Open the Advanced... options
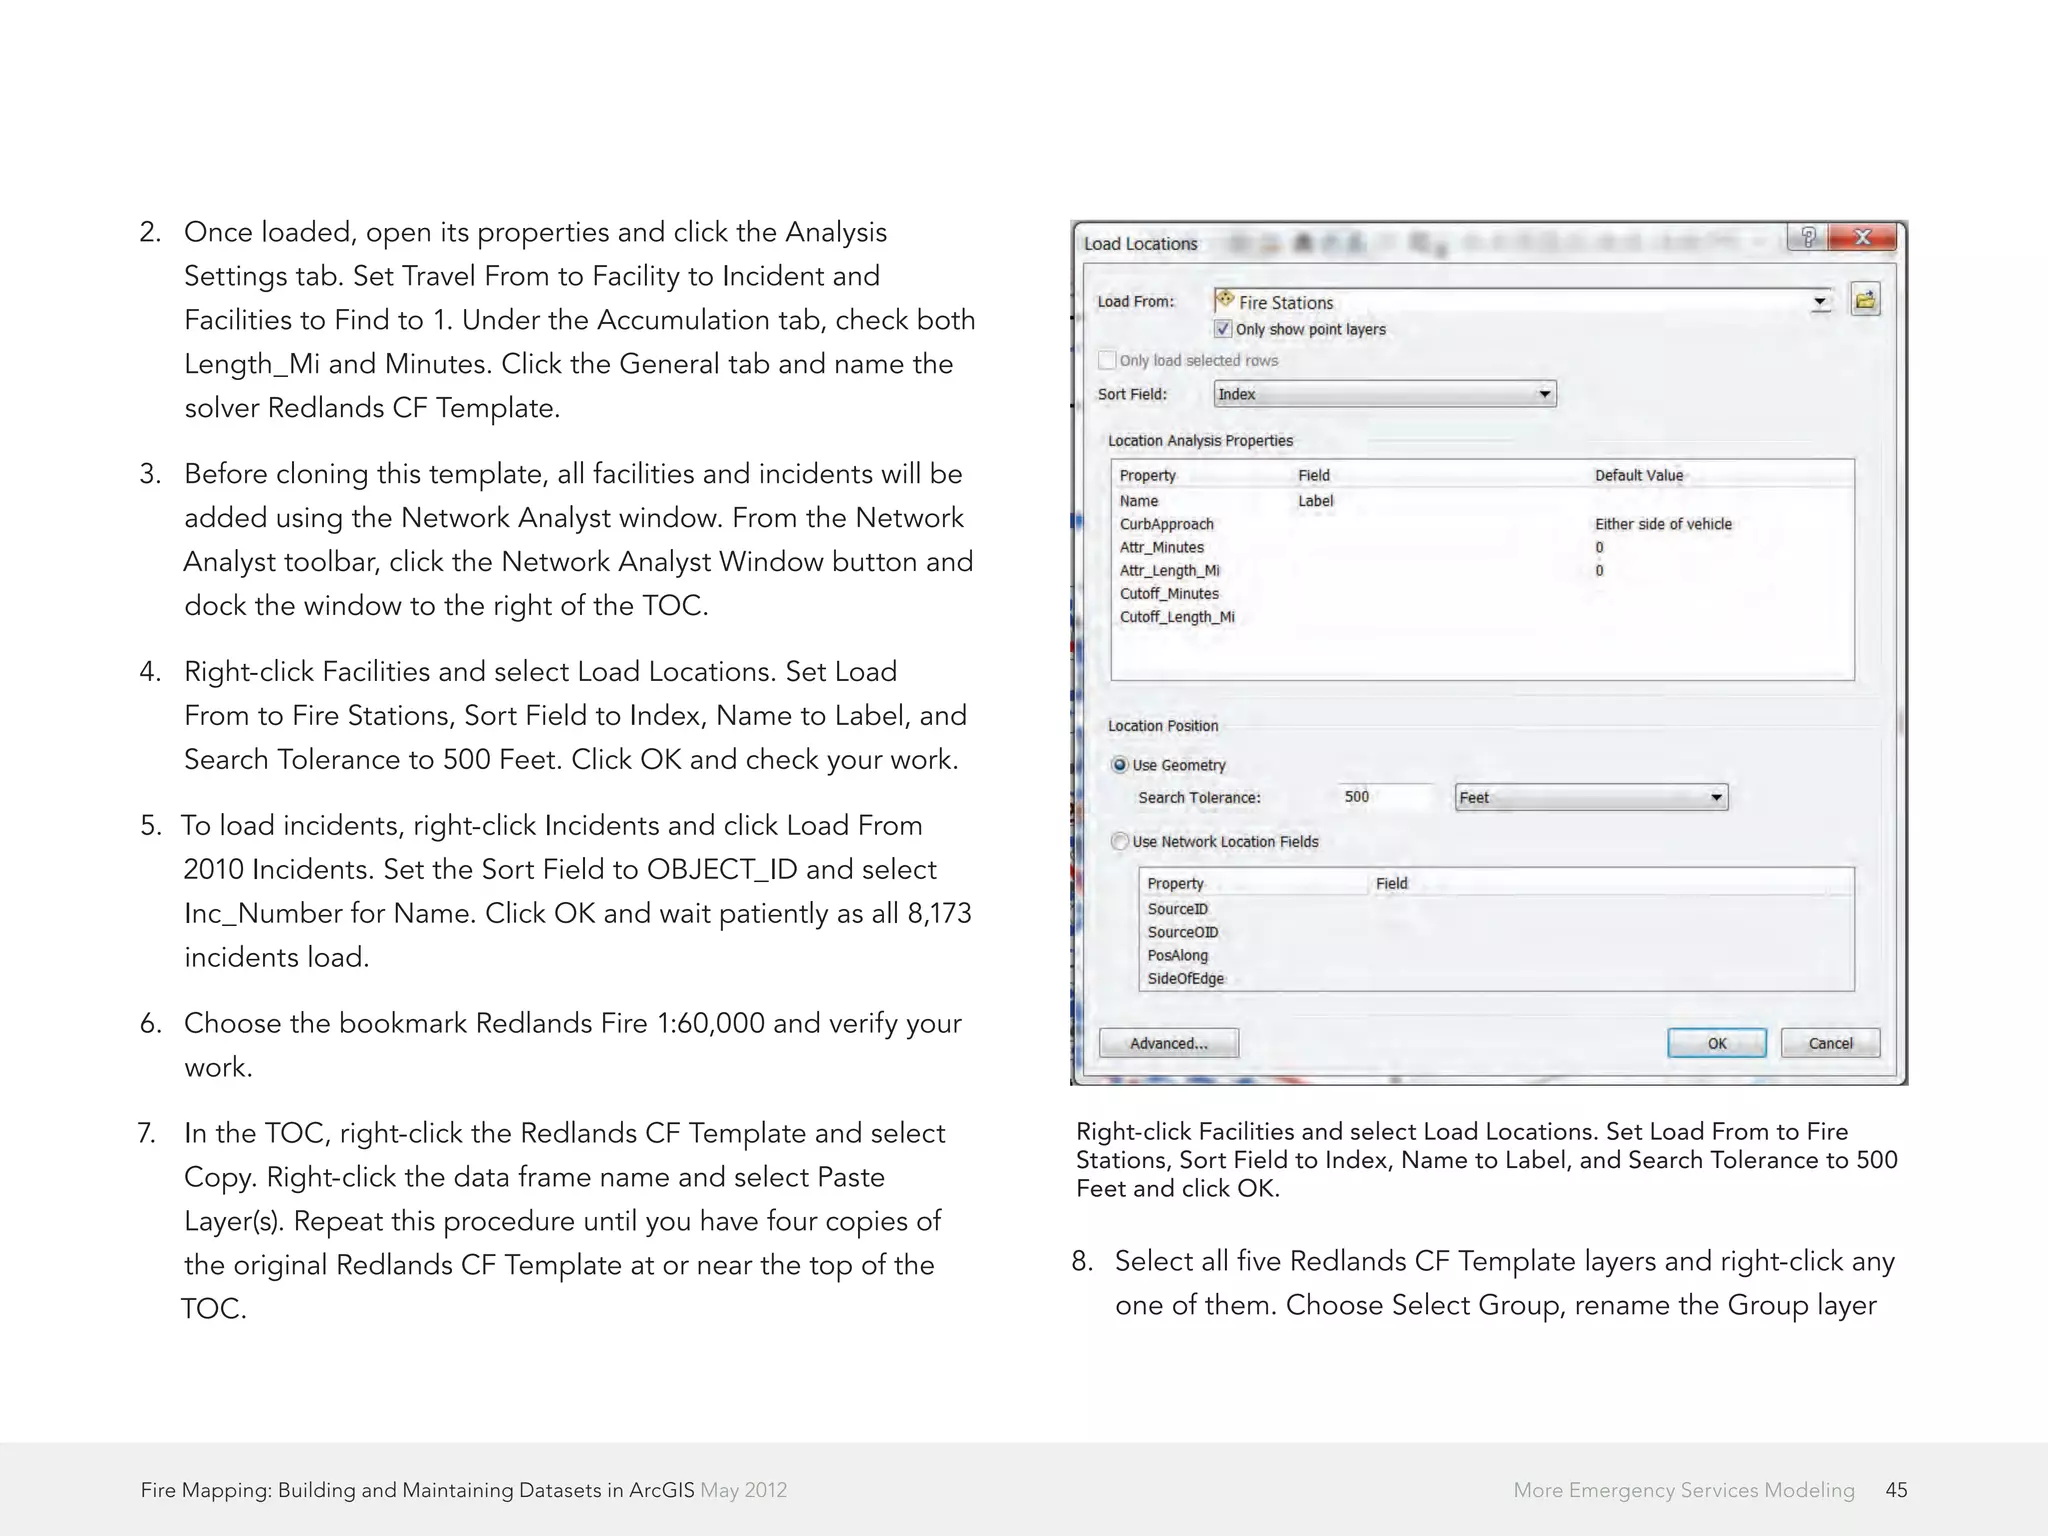The width and height of the screenshot is (2048, 1536). [1168, 1043]
